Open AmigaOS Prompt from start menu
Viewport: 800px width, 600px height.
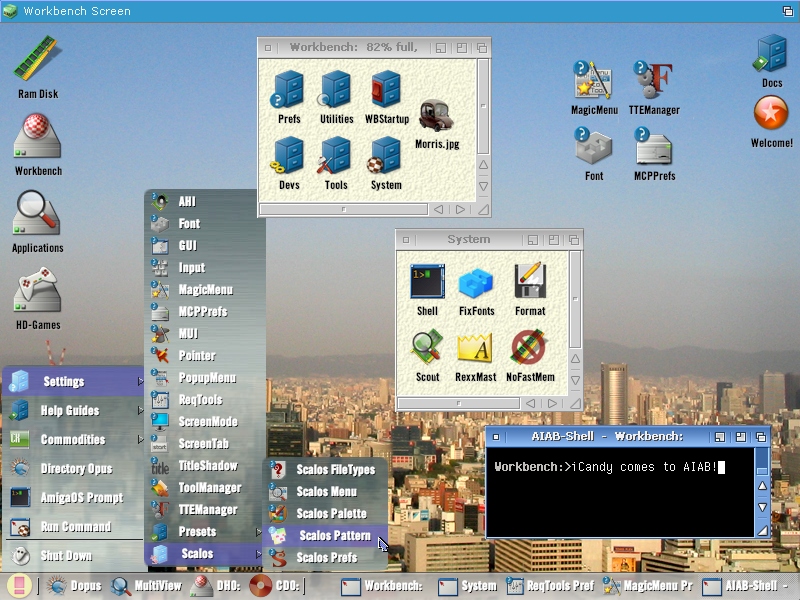tap(74, 497)
